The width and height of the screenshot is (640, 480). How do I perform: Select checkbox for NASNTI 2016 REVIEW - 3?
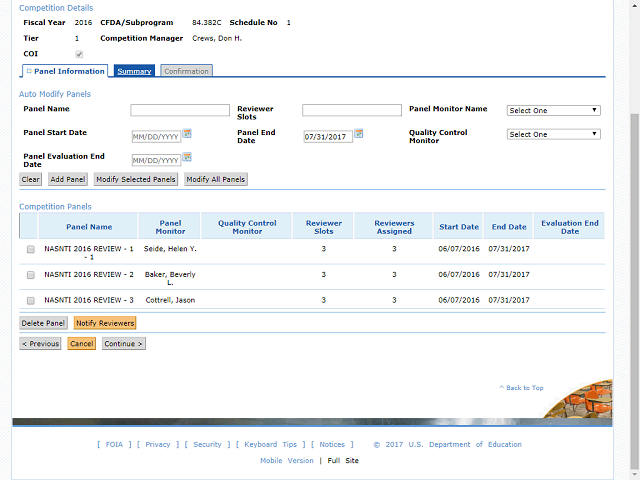coord(30,300)
